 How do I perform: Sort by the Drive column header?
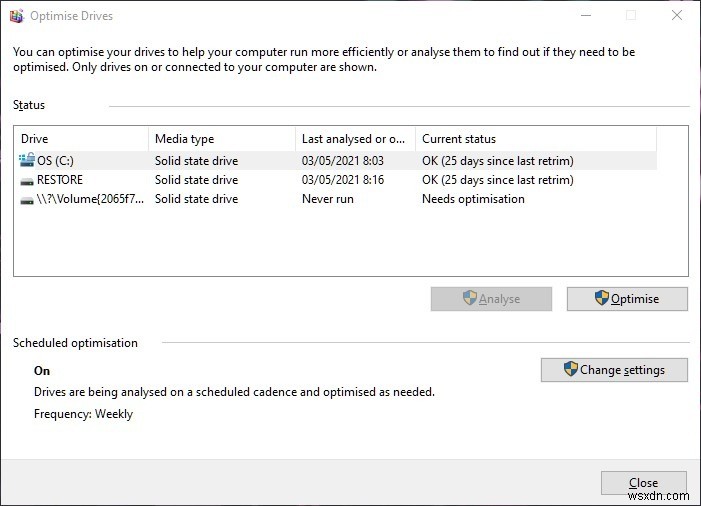[x=81, y=139]
